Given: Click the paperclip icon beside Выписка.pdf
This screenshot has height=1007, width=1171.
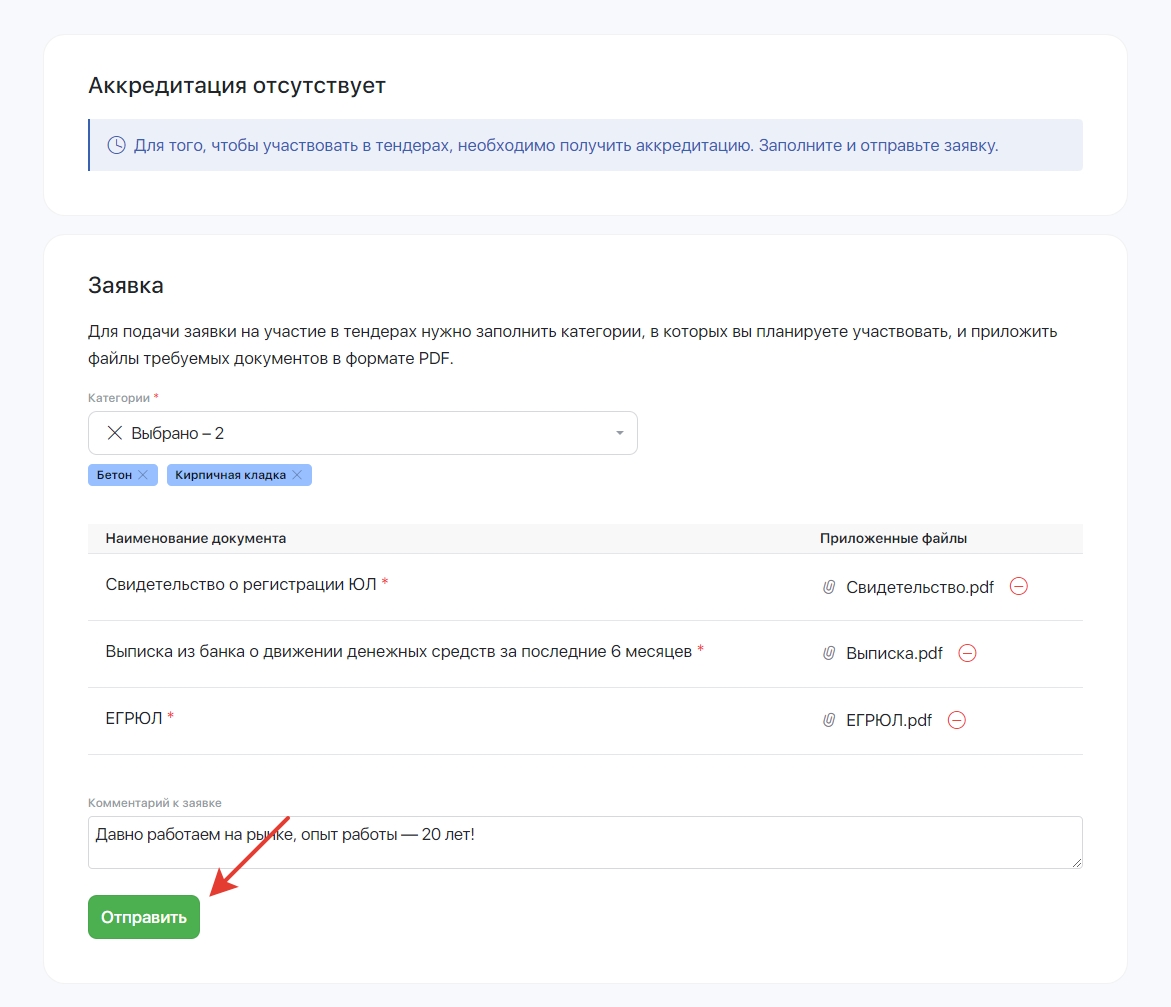Looking at the screenshot, I should click(x=828, y=653).
